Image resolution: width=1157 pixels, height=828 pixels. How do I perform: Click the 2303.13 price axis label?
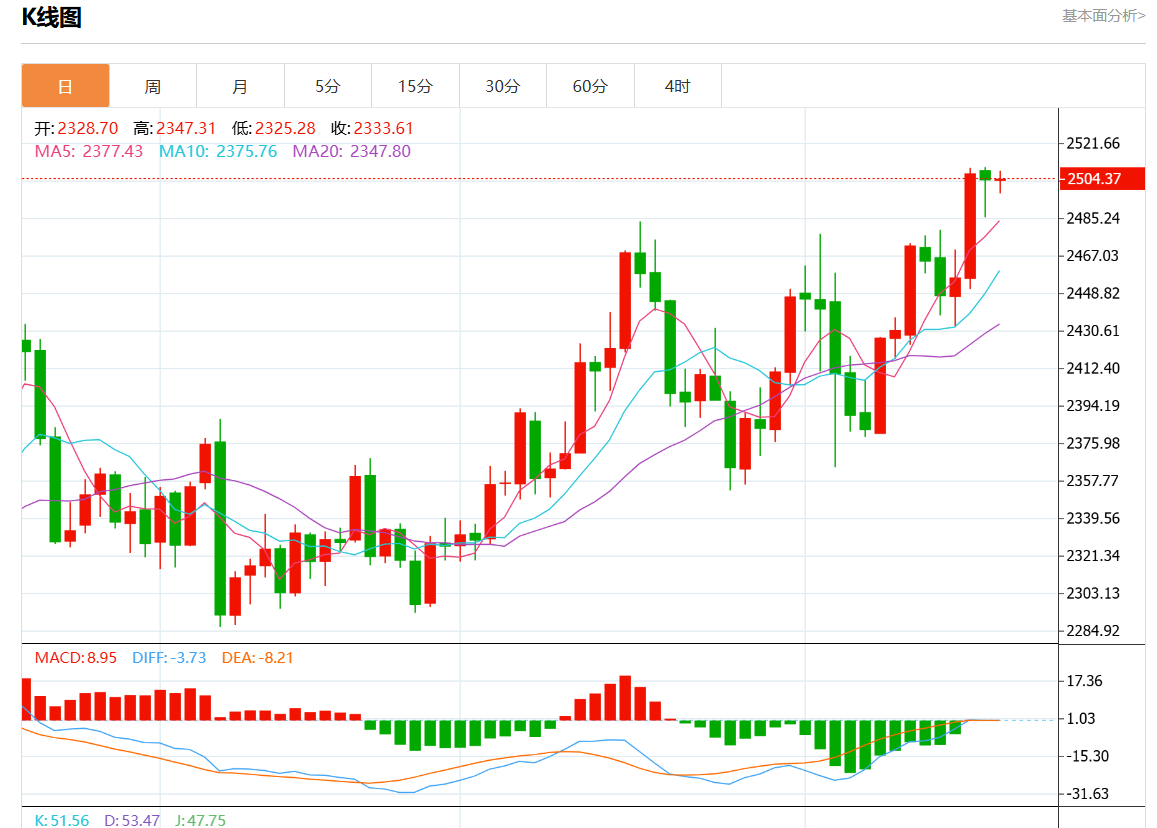pos(1093,593)
